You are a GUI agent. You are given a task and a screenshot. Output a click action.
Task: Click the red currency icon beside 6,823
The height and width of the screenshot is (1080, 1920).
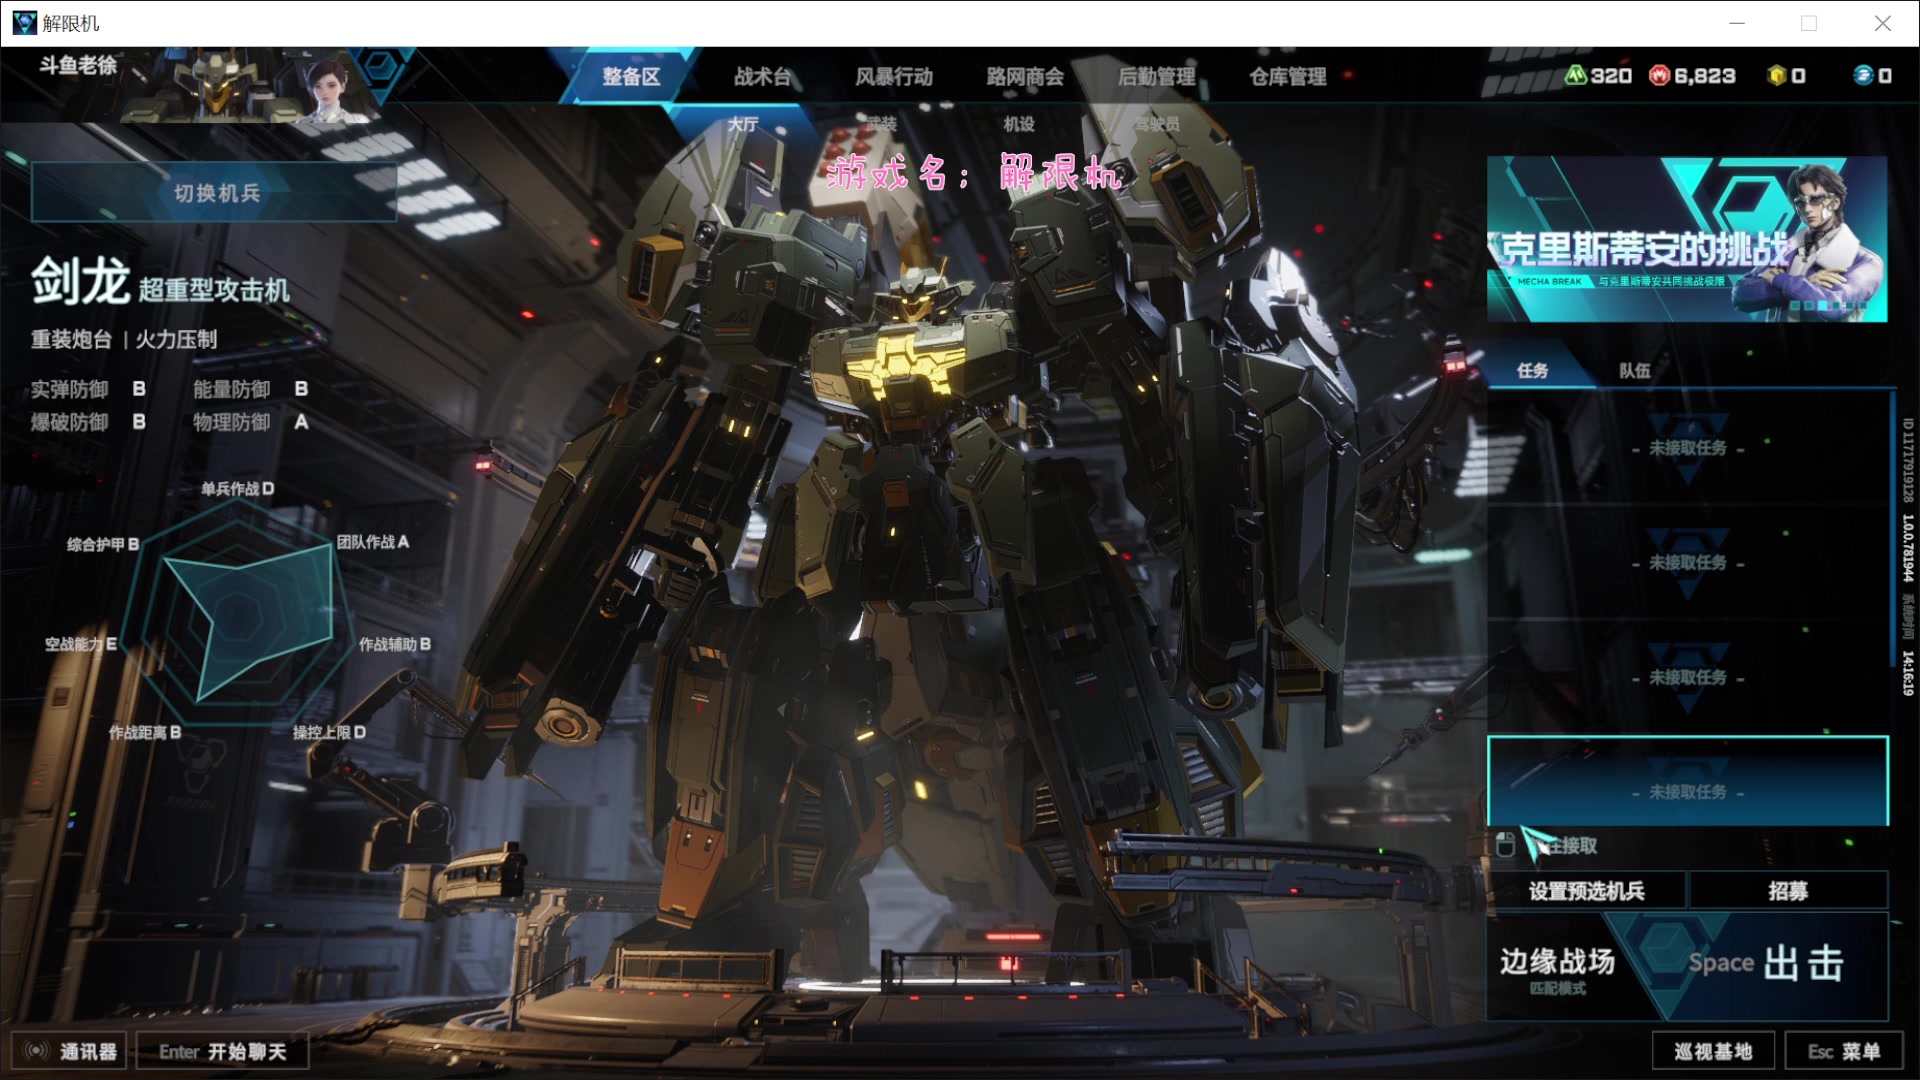[1659, 75]
